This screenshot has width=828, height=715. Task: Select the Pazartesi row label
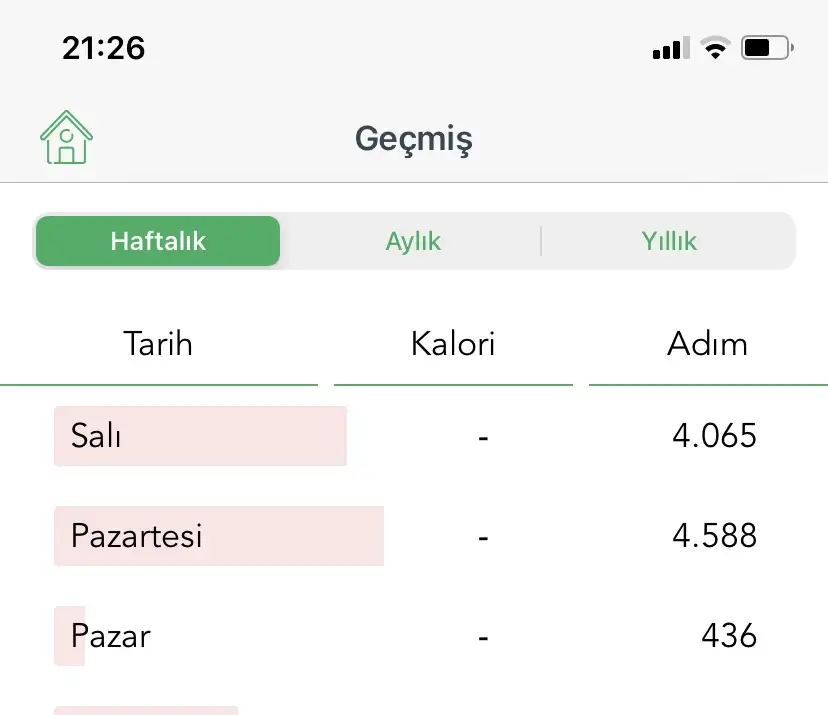pyautogui.click(x=136, y=536)
